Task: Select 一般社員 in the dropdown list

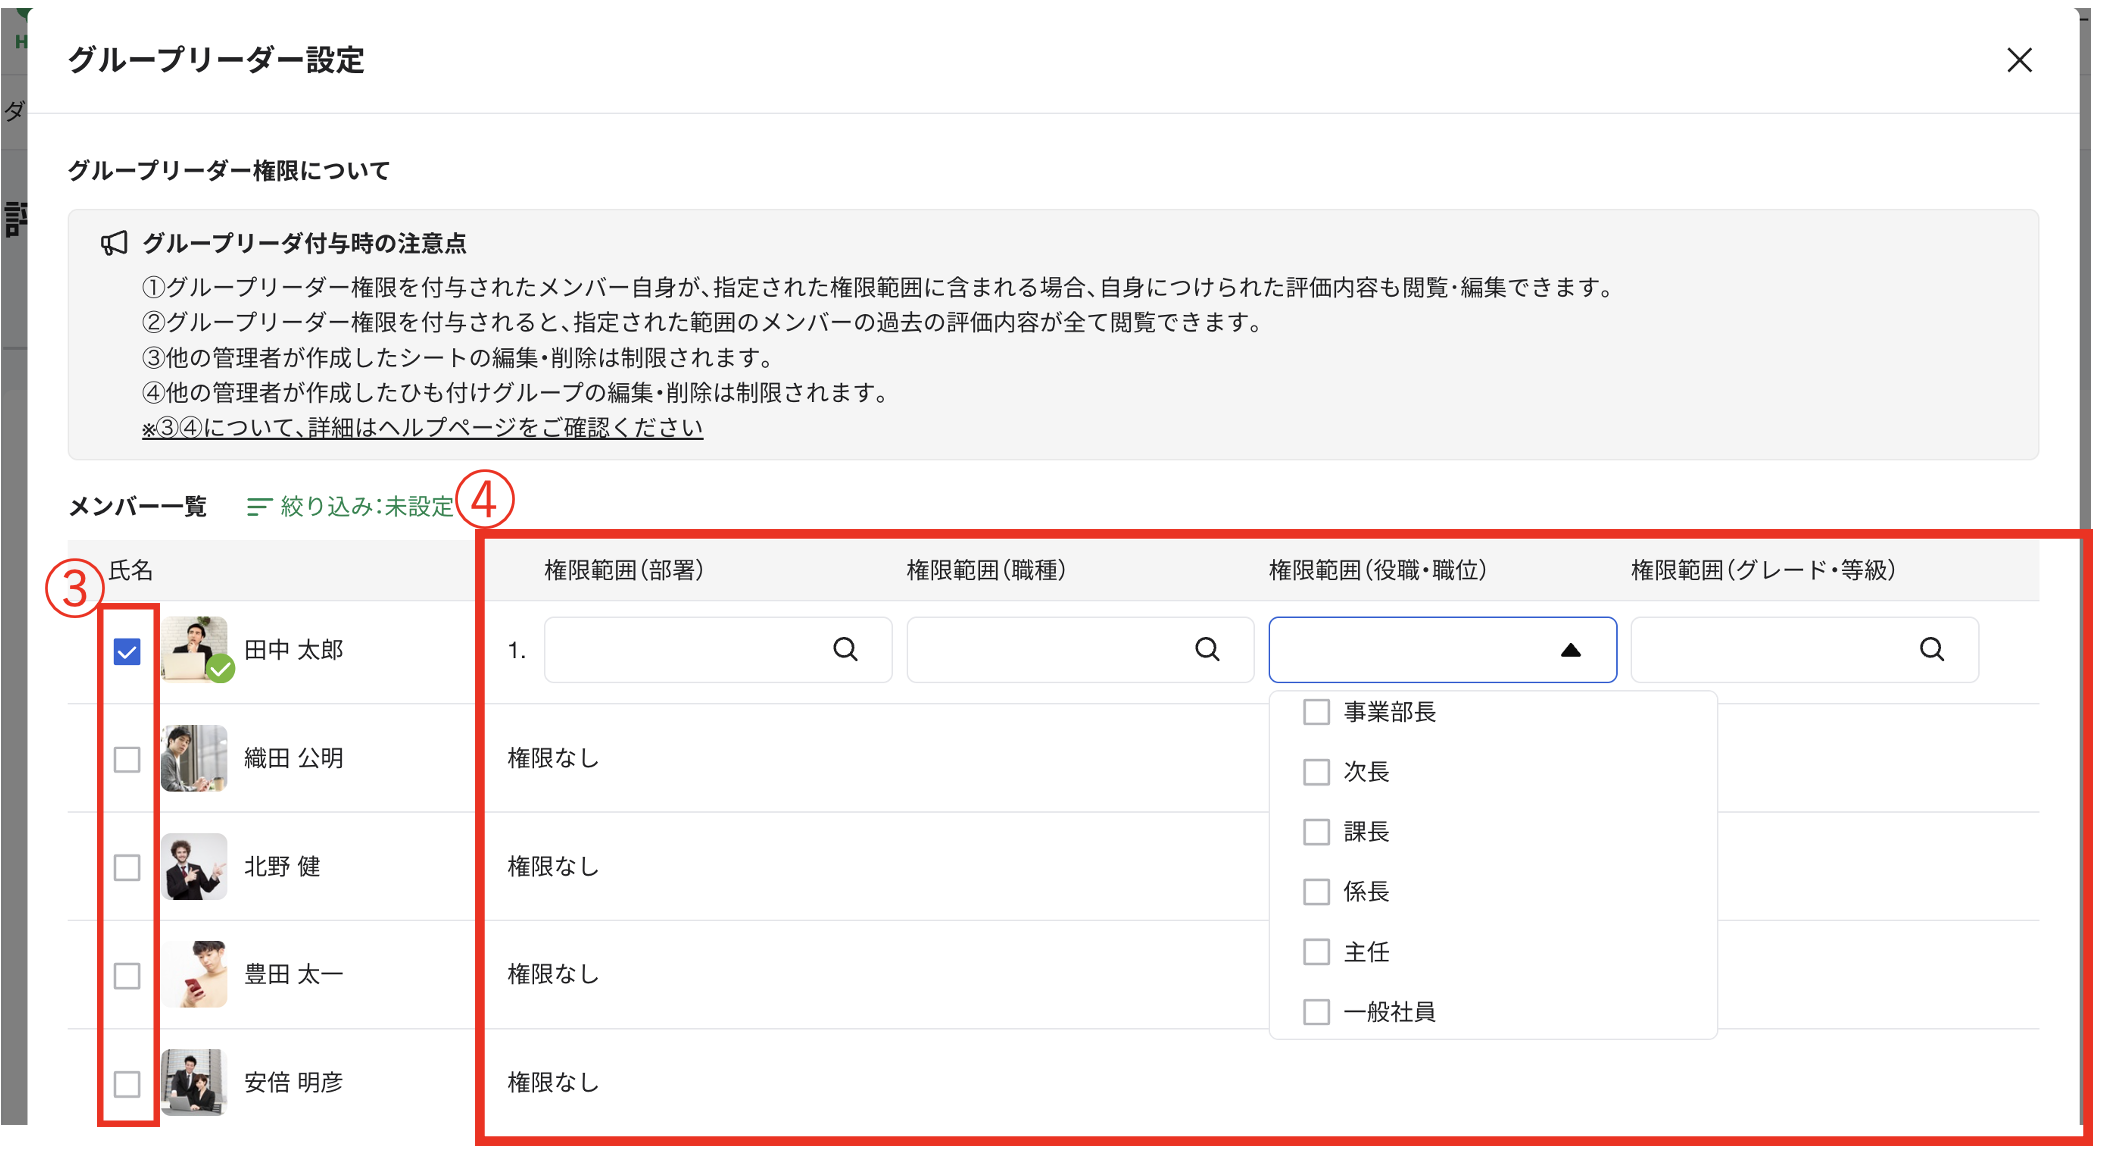Action: click(1316, 1012)
